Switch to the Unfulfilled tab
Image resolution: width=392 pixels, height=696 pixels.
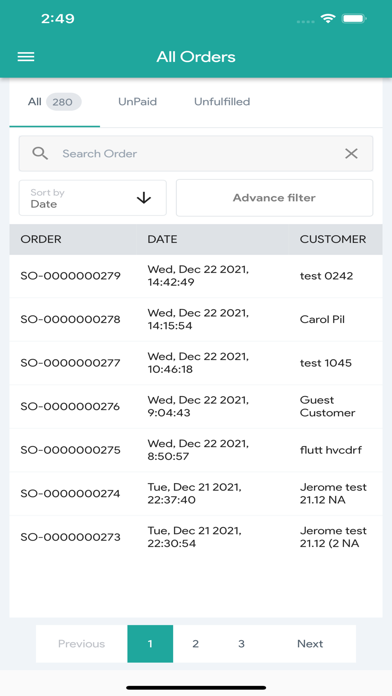(x=222, y=102)
